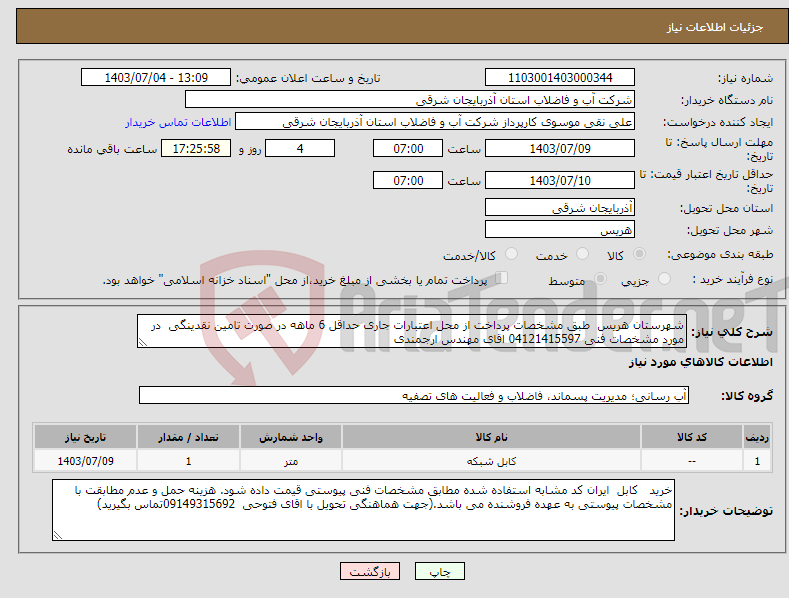Click the remaining time field 17:25:58
Image resolution: width=789 pixels, height=598 pixels.
click(196, 148)
